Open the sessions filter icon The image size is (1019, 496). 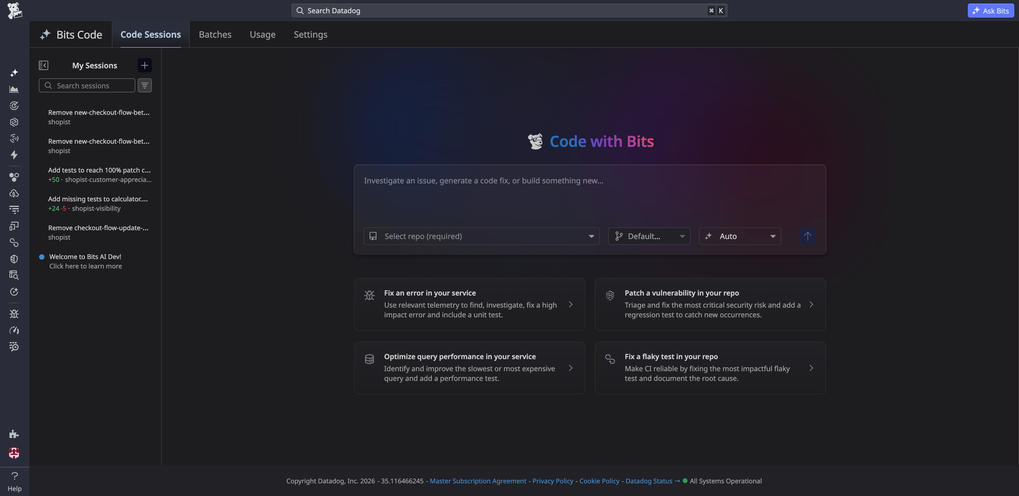coord(145,85)
